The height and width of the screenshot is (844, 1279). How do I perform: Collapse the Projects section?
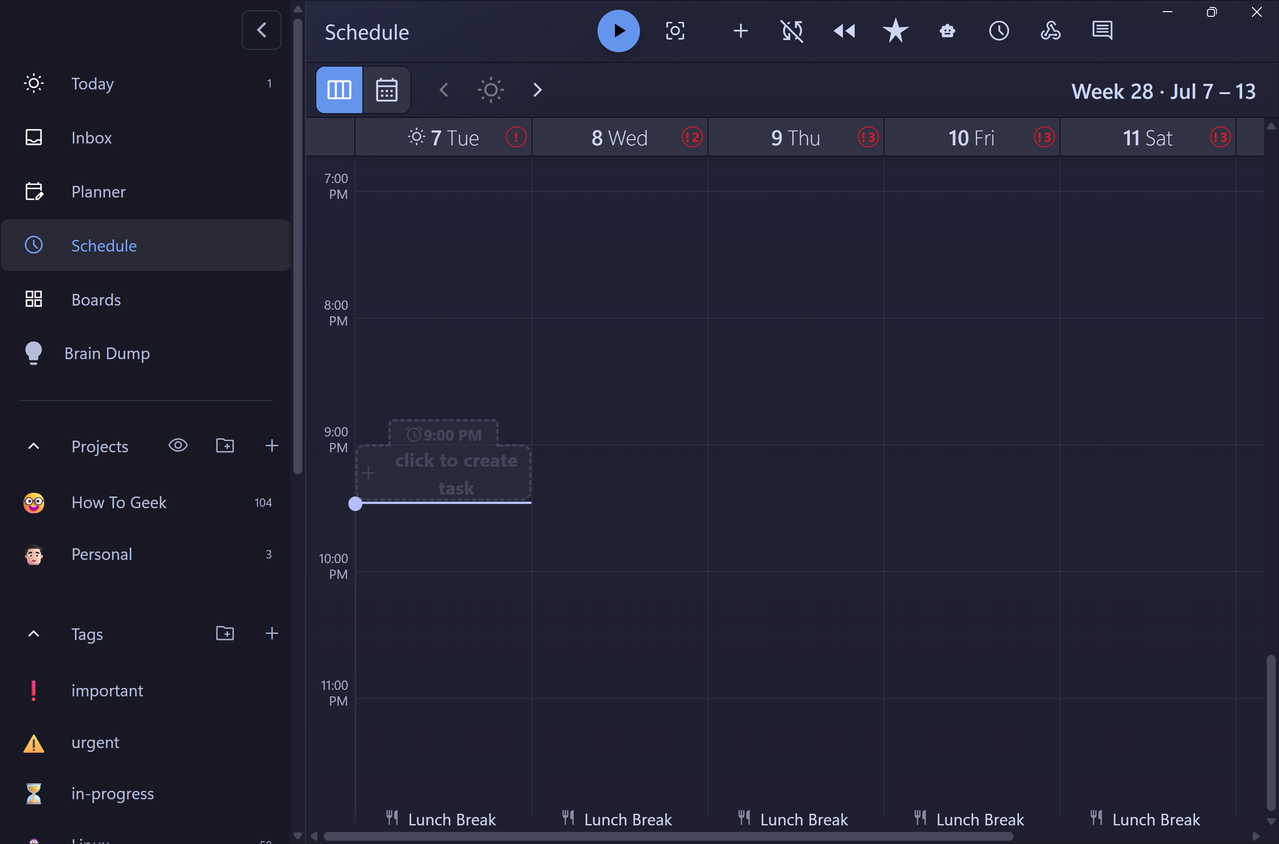tap(33, 446)
